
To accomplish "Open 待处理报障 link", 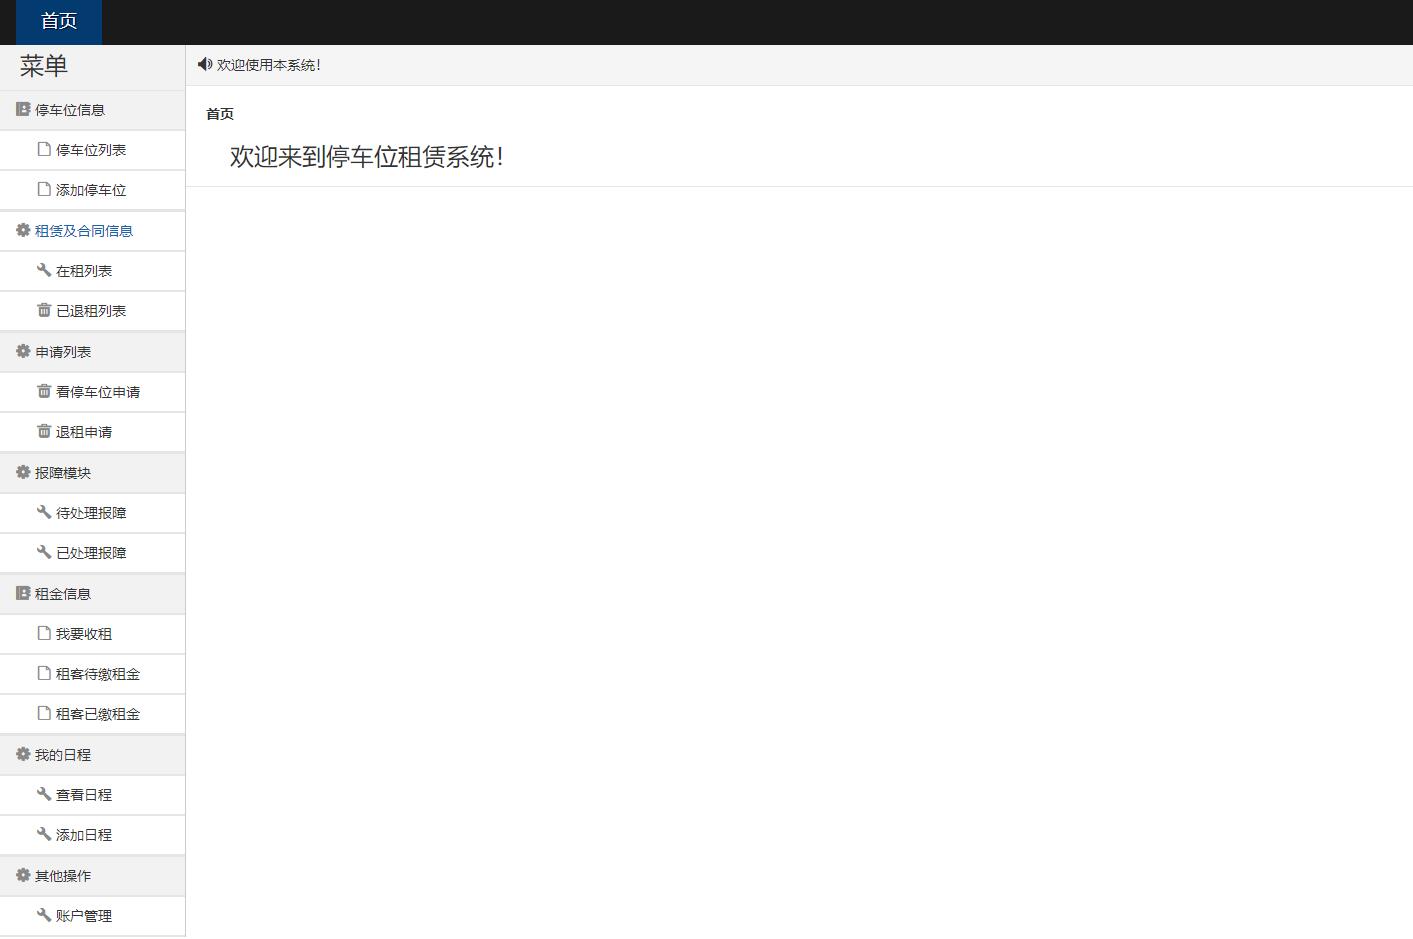I will tap(92, 513).
